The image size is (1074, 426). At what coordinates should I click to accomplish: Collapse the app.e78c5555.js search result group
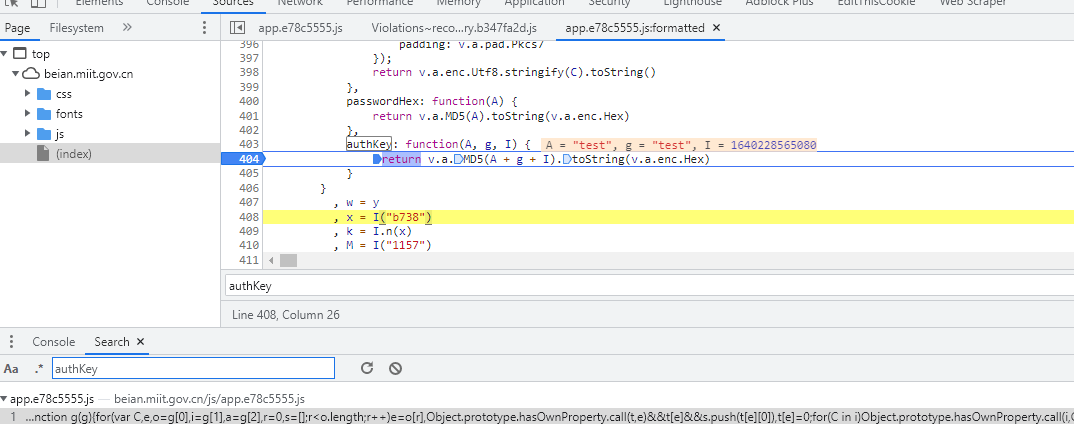[5, 398]
